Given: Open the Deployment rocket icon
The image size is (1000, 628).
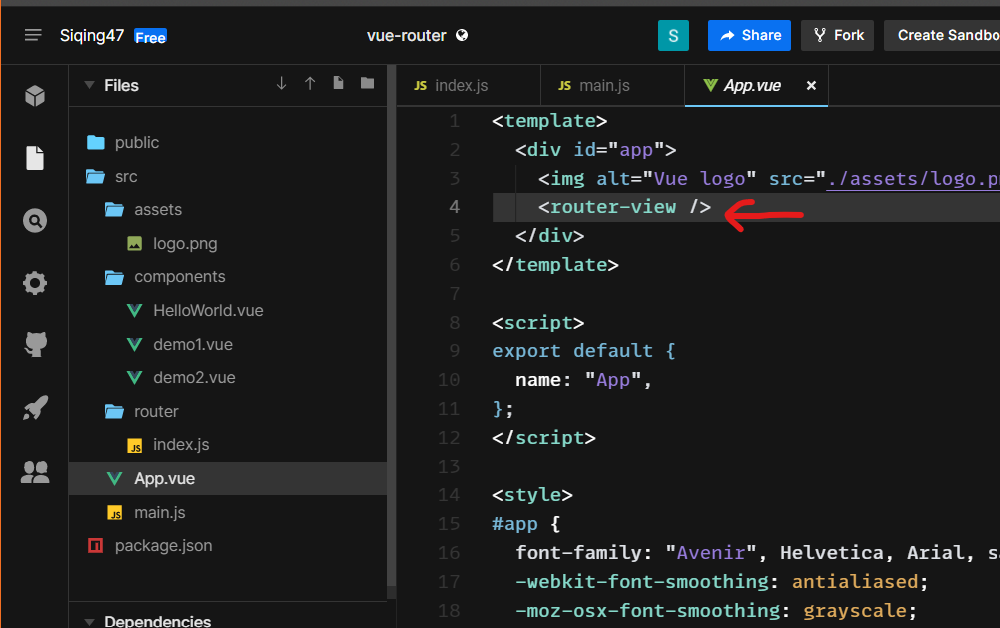Looking at the screenshot, I should coord(35,408).
